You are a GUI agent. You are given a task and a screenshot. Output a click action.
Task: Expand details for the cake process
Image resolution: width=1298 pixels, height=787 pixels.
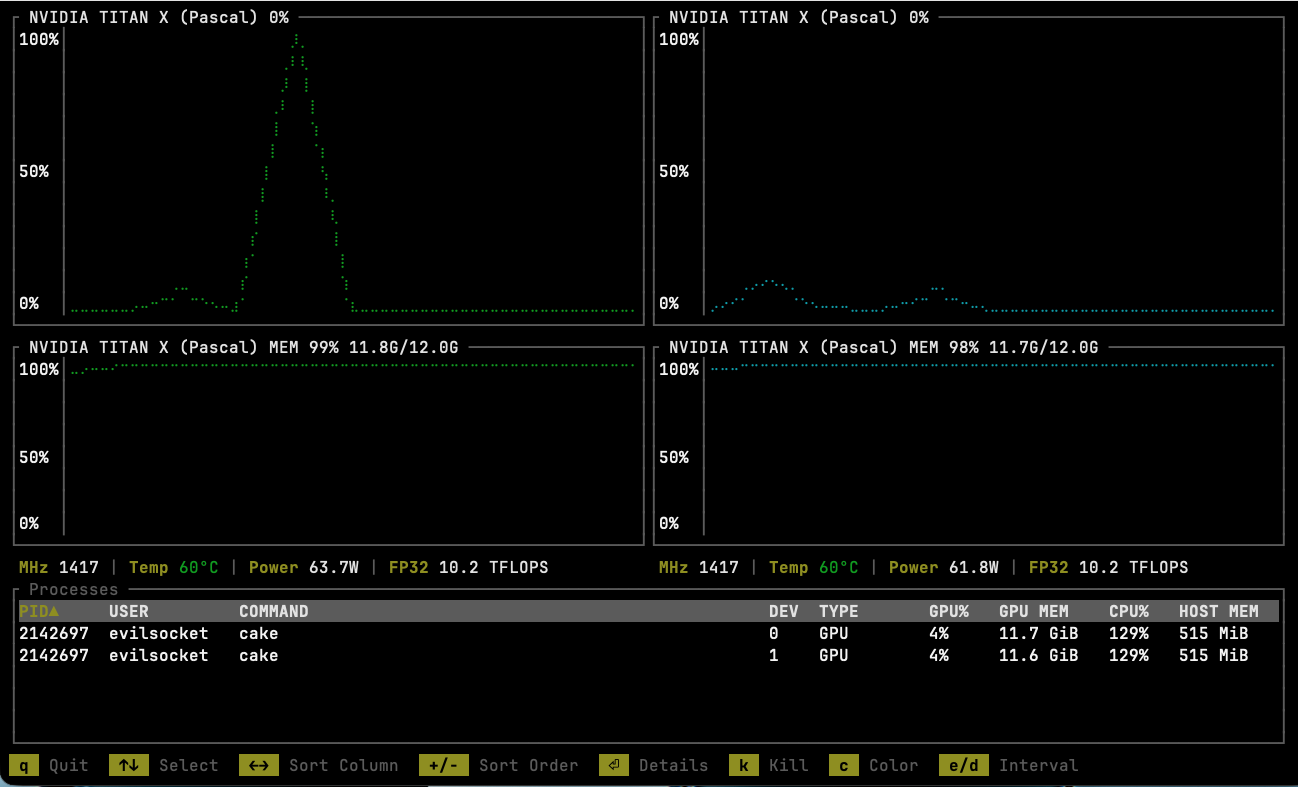coord(257,633)
